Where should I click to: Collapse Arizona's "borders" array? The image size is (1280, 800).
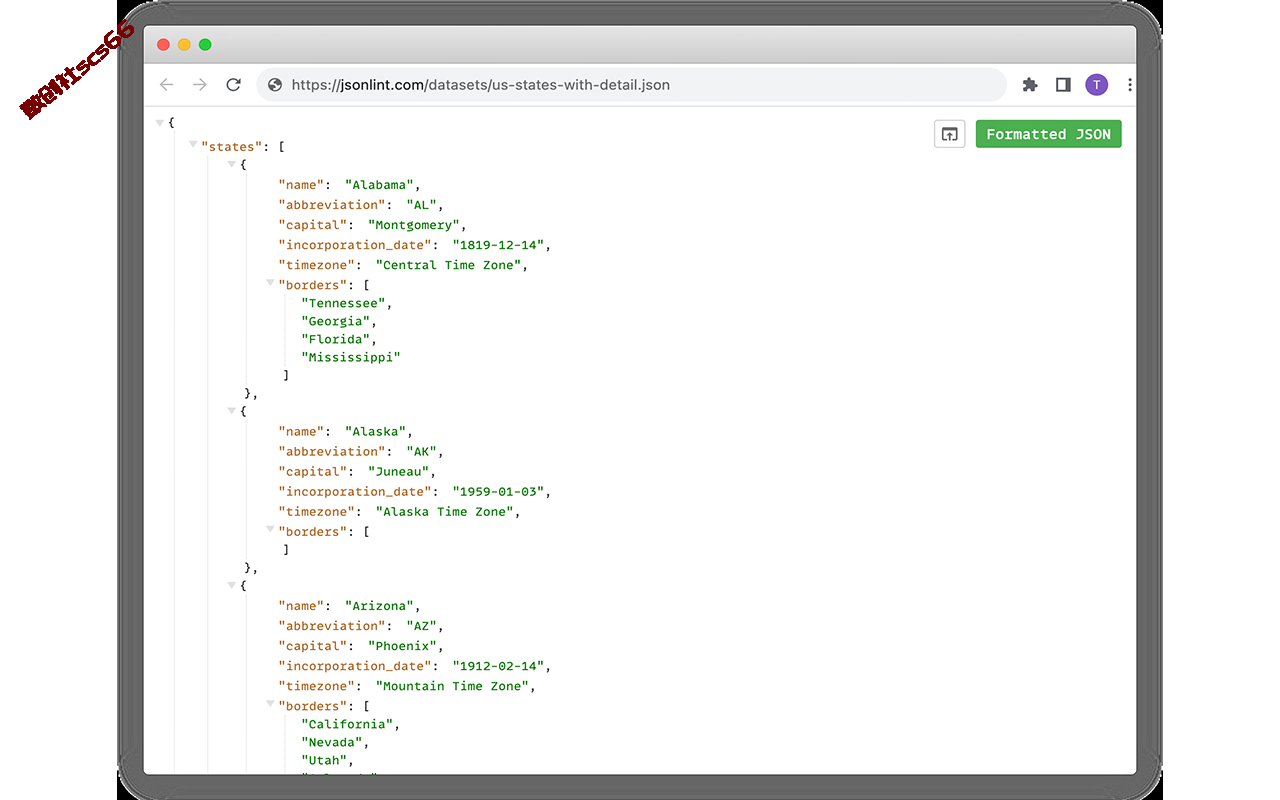pos(270,705)
